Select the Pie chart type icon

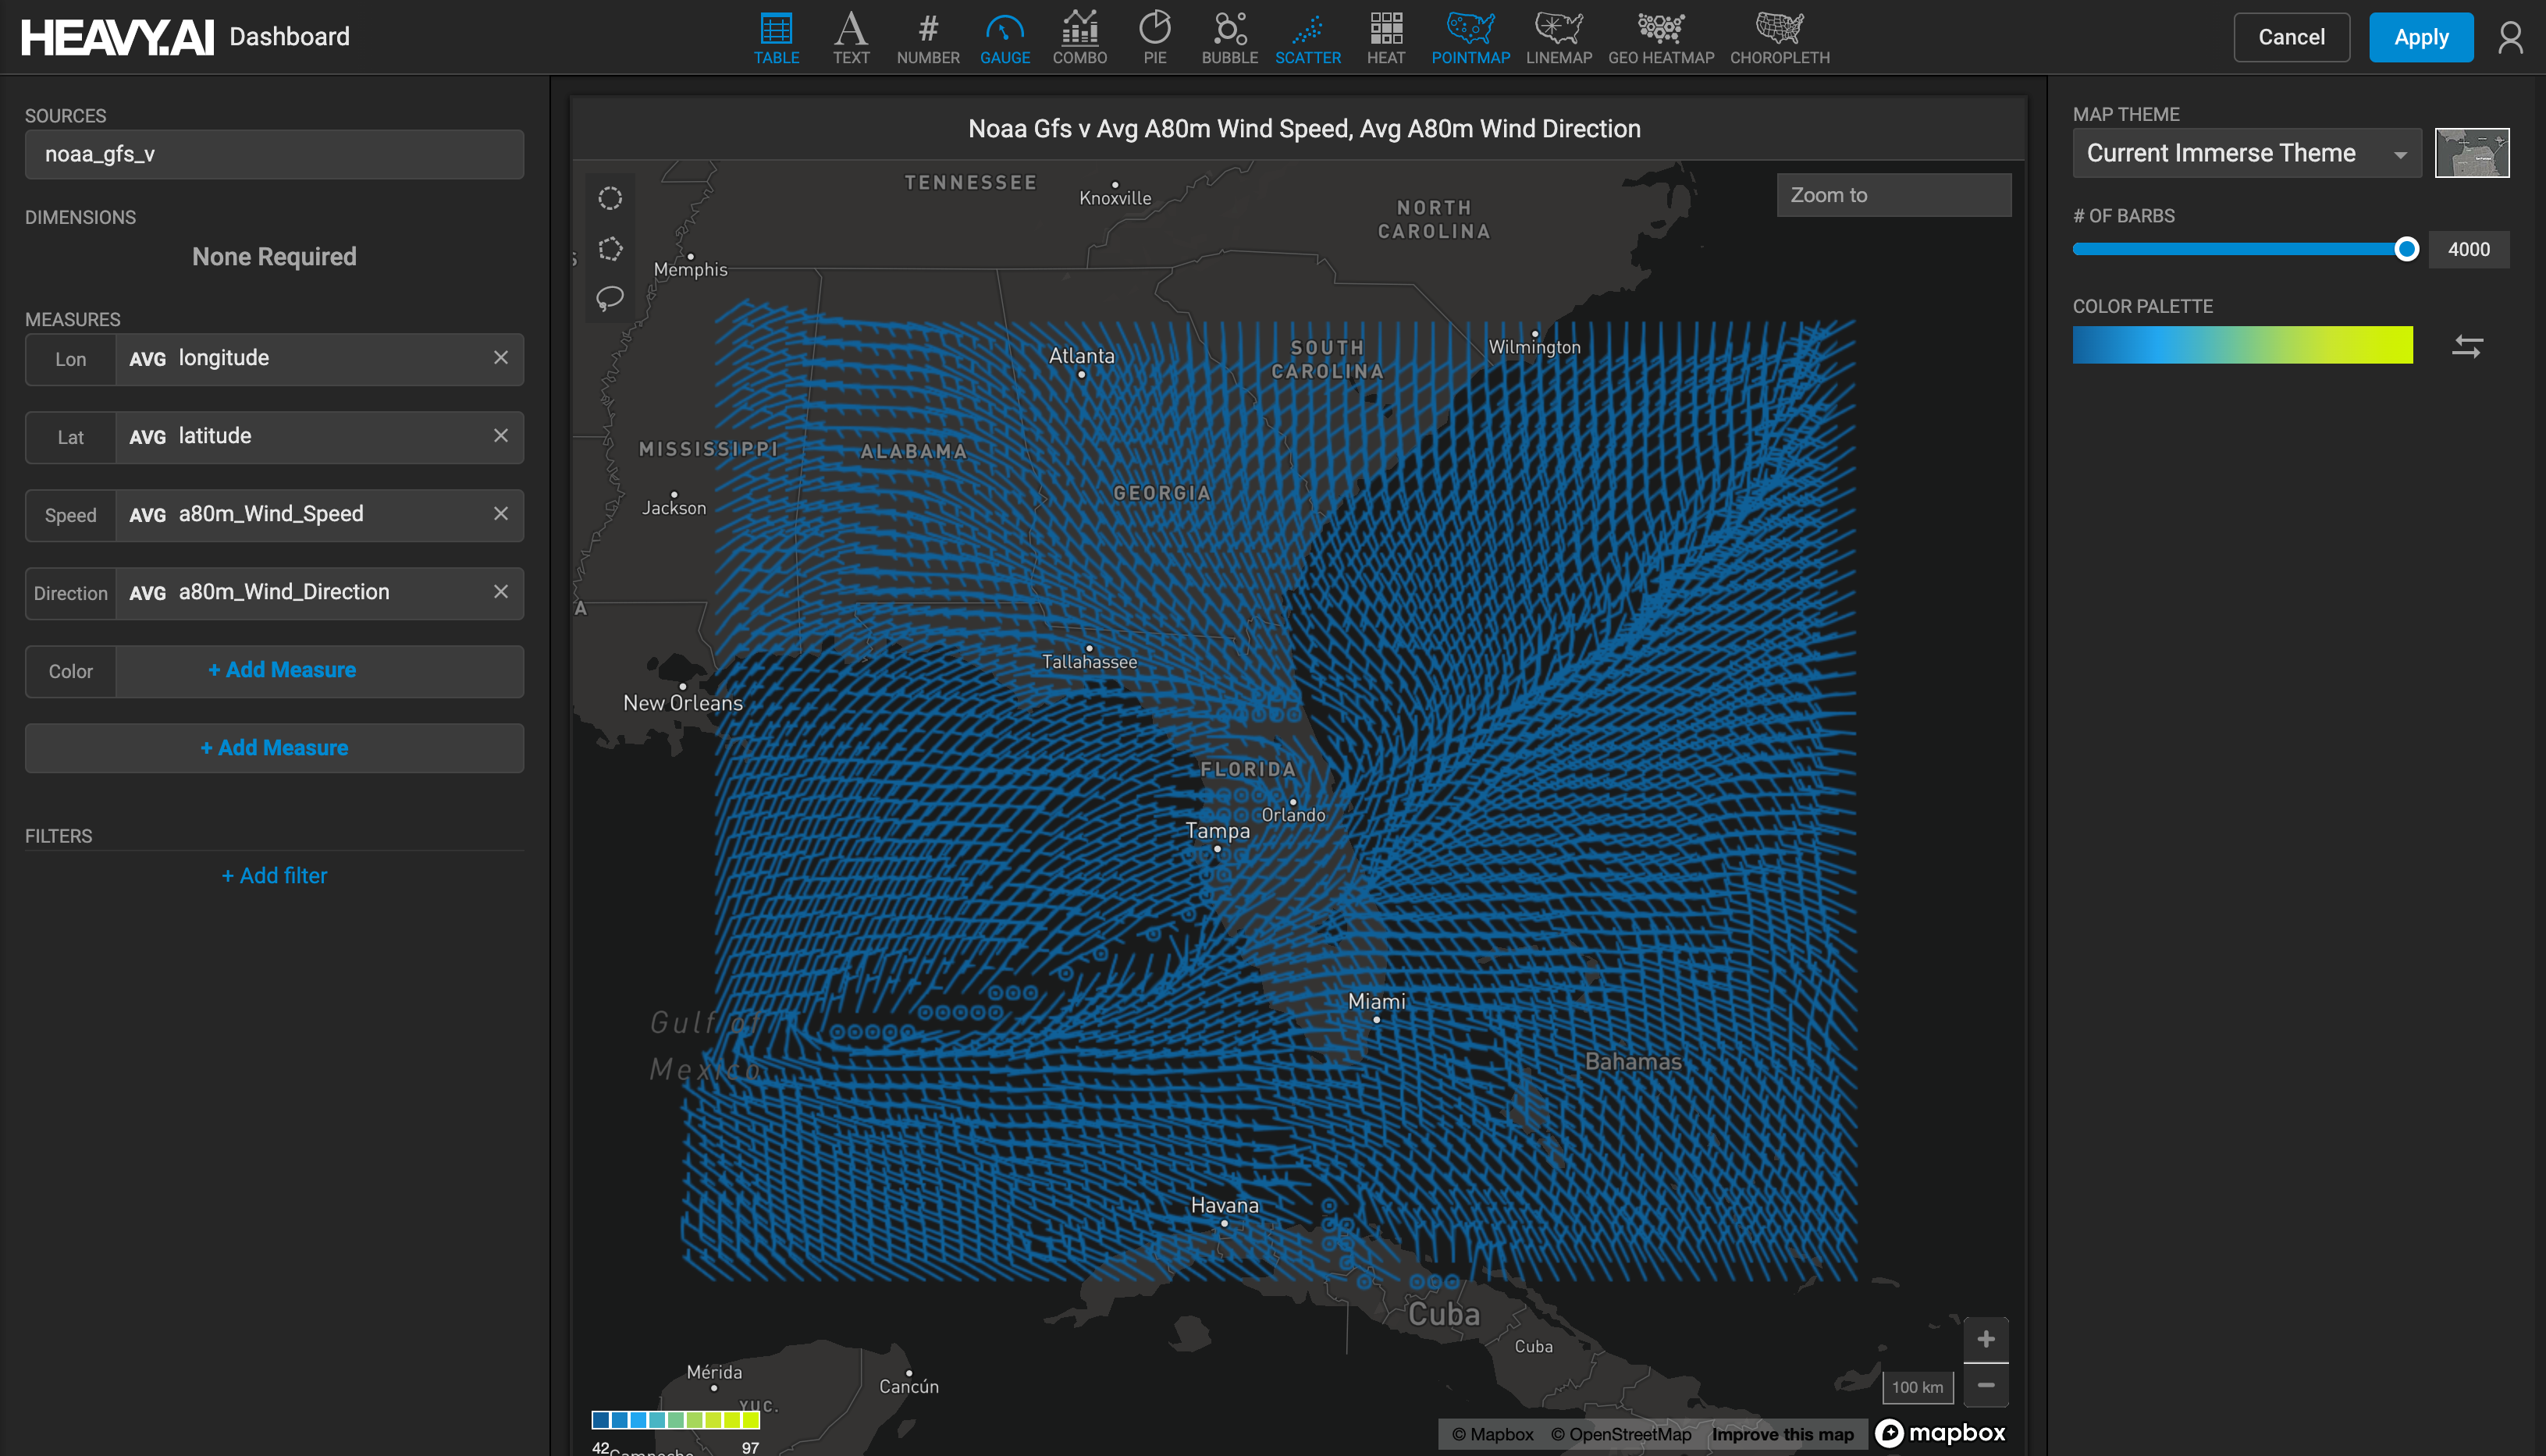click(1154, 37)
